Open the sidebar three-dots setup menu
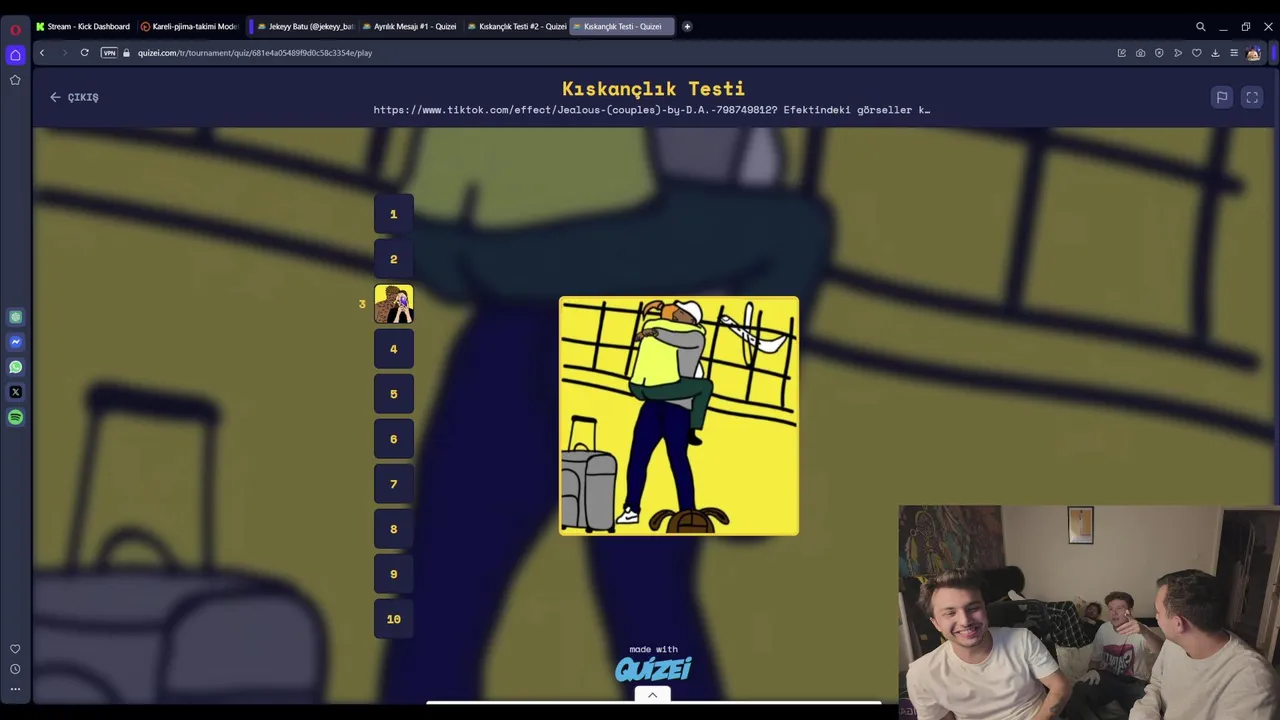This screenshot has width=1280, height=720. click(15, 689)
